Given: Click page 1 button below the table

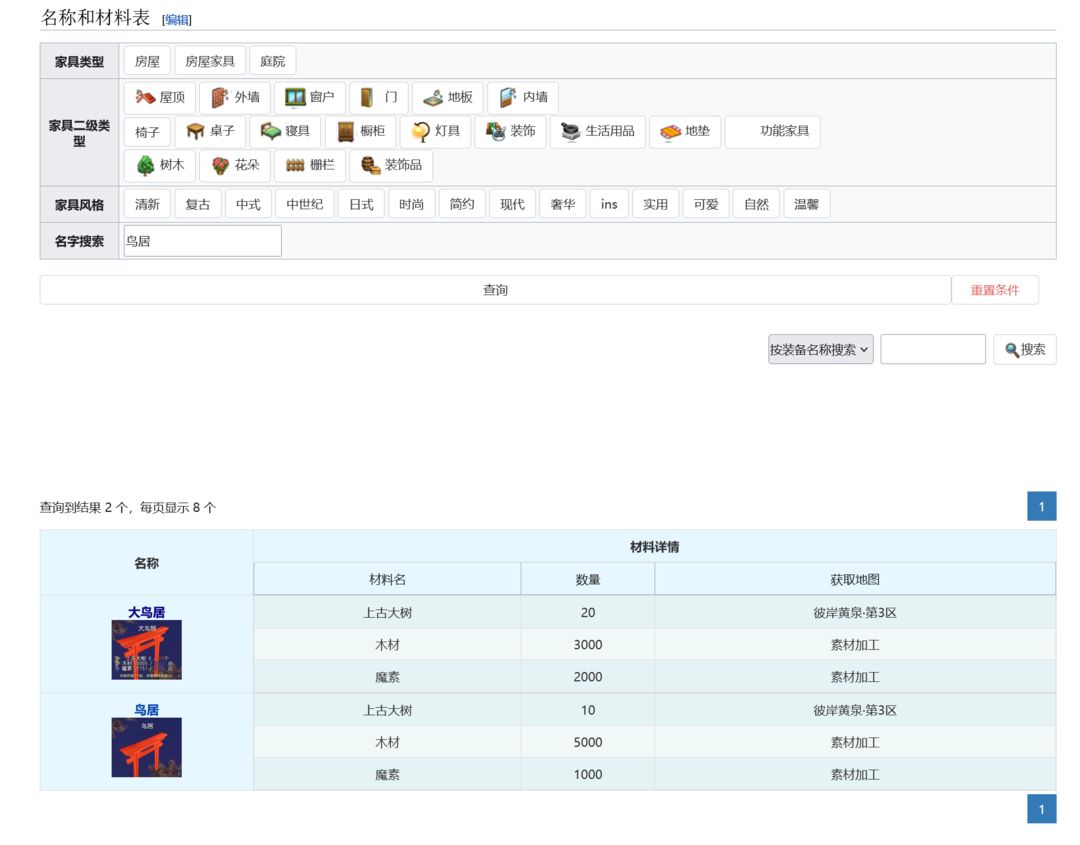Looking at the screenshot, I should 1041,809.
